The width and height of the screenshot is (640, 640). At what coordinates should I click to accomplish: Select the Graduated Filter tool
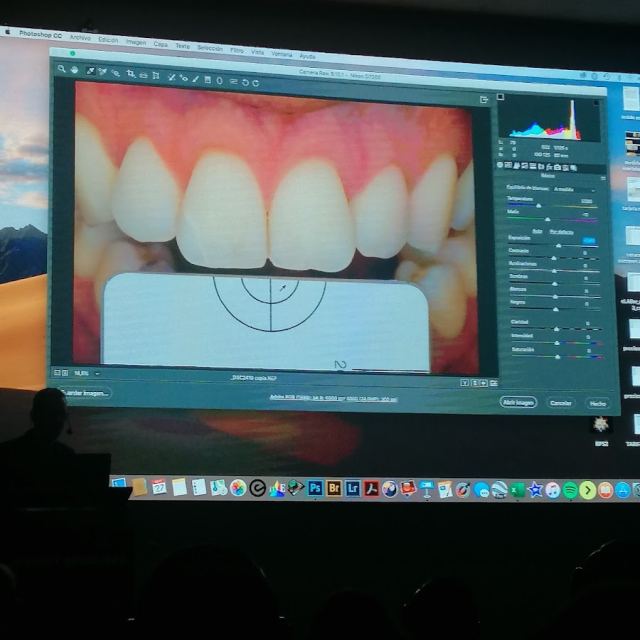(208, 80)
